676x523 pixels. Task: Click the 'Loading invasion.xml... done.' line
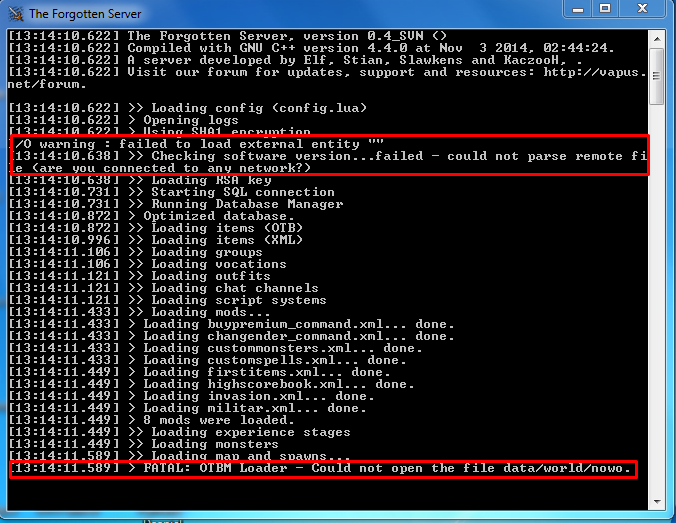click(191, 396)
